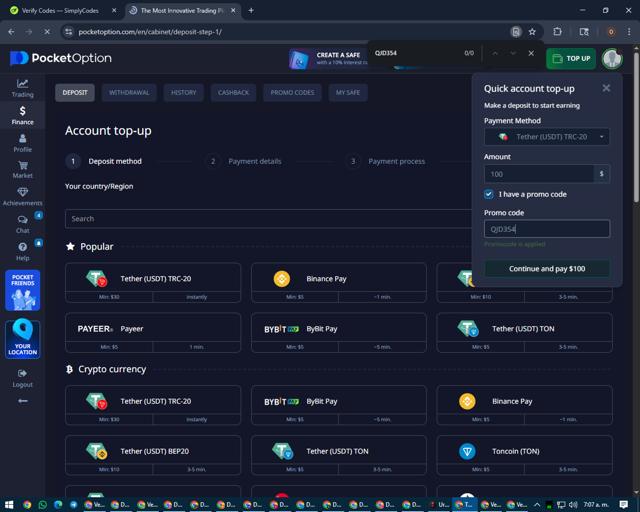Close the Quick account top-up panel
Image resolution: width=640 pixels, height=512 pixels.
(x=606, y=88)
